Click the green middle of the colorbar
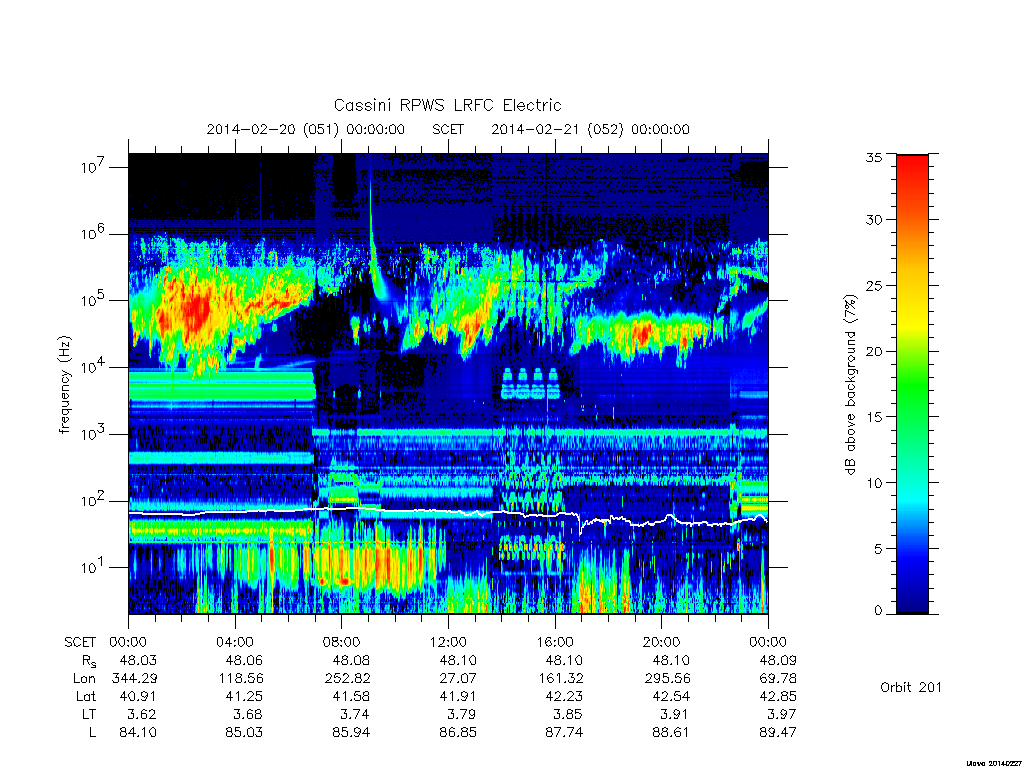The height and width of the screenshot is (768, 1024). (x=912, y=385)
